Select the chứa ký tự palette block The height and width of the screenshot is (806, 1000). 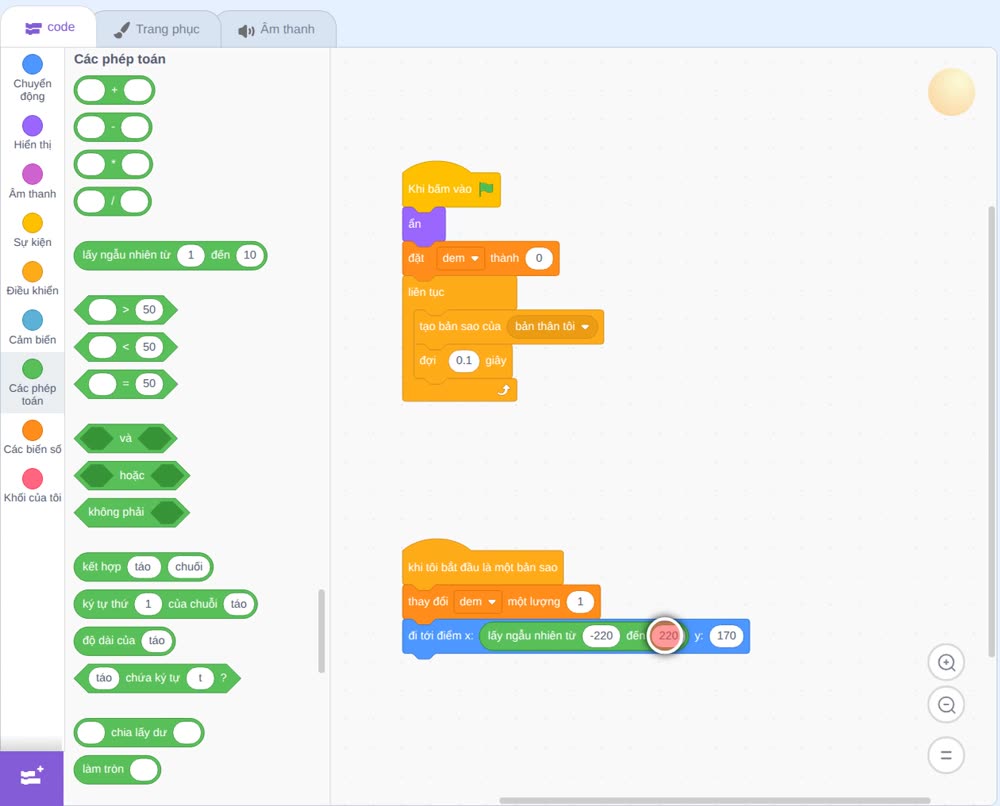tap(158, 678)
